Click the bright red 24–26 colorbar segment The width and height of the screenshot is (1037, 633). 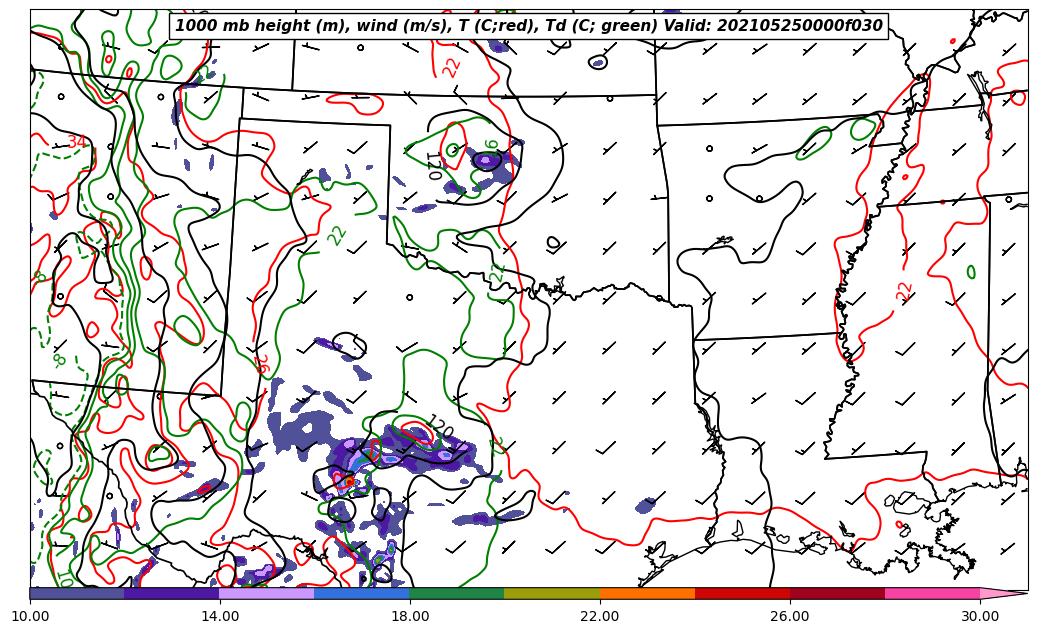pyautogui.click(x=742, y=593)
